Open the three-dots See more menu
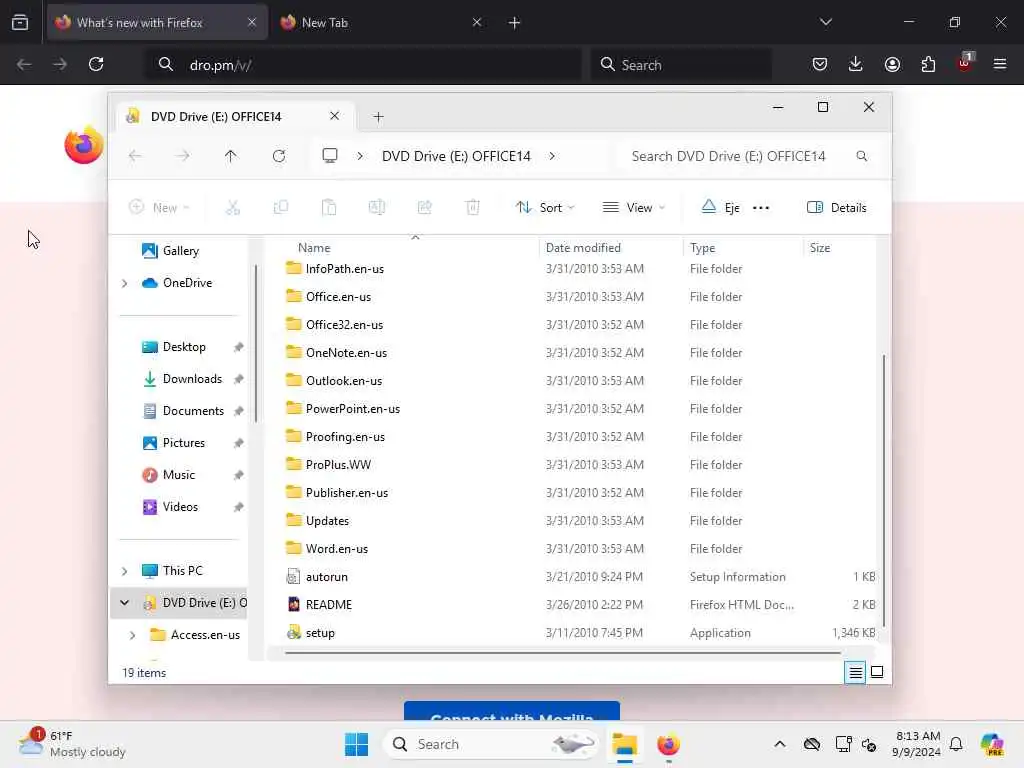This screenshot has width=1024, height=768. (761, 208)
